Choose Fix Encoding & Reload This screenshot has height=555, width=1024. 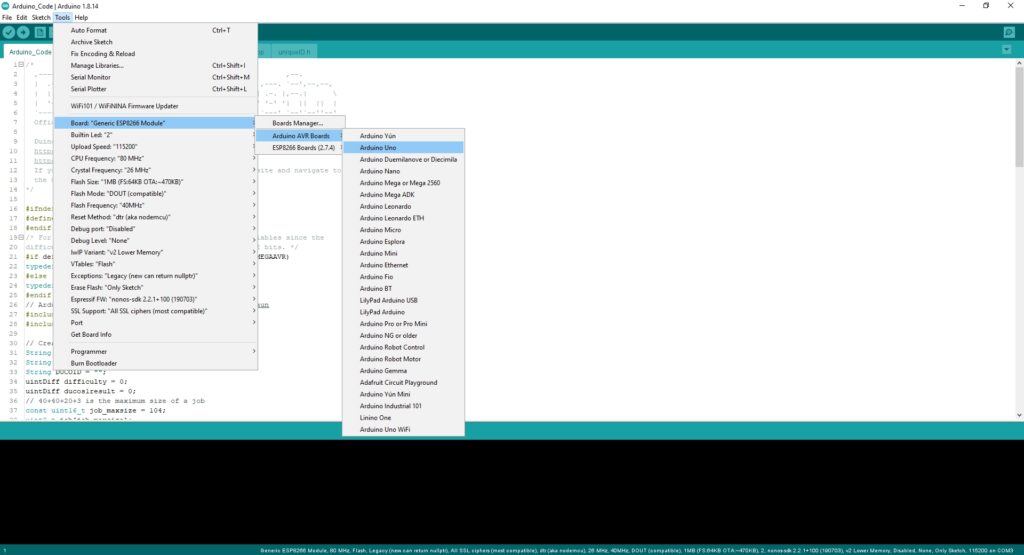point(155,54)
